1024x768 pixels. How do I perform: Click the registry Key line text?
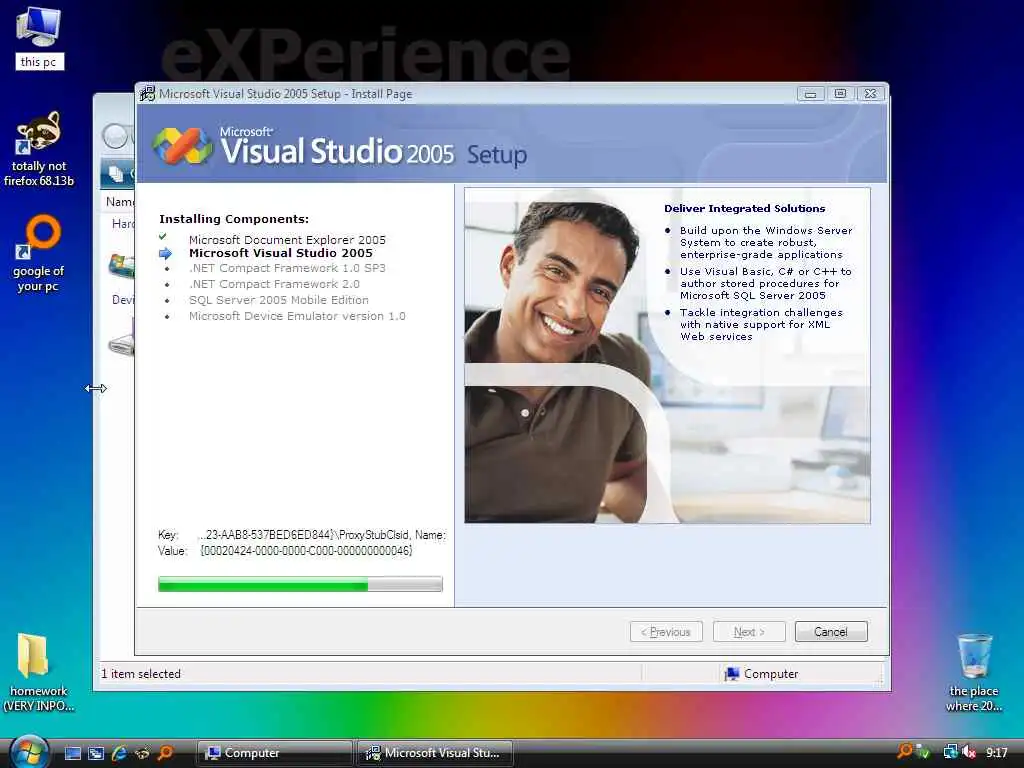[302, 535]
